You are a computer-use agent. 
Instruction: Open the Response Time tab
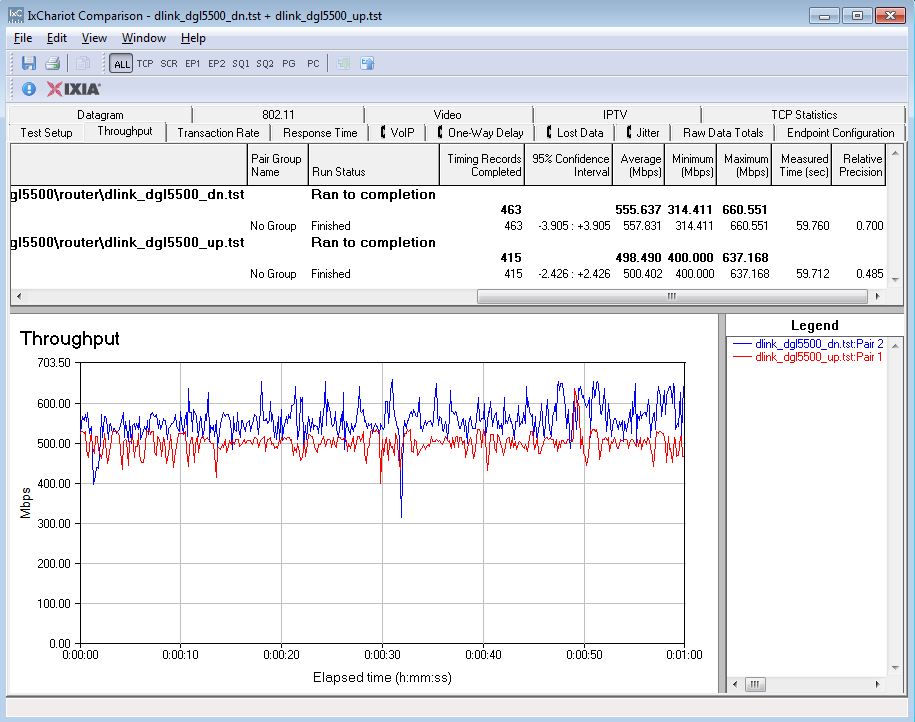pos(320,132)
